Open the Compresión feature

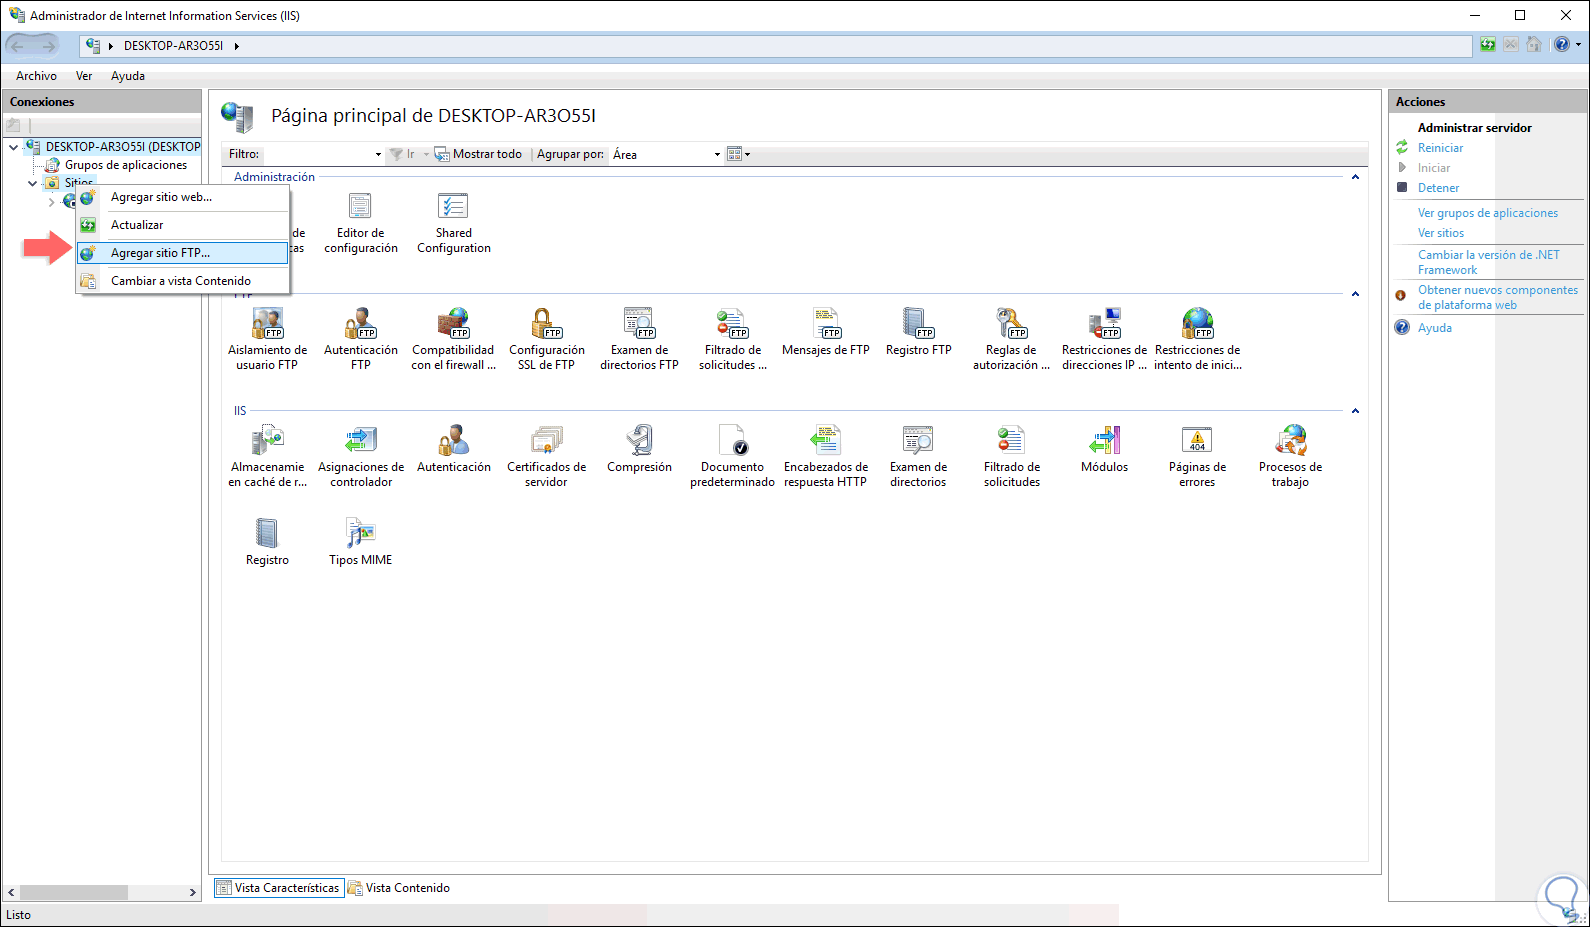(x=639, y=450)
